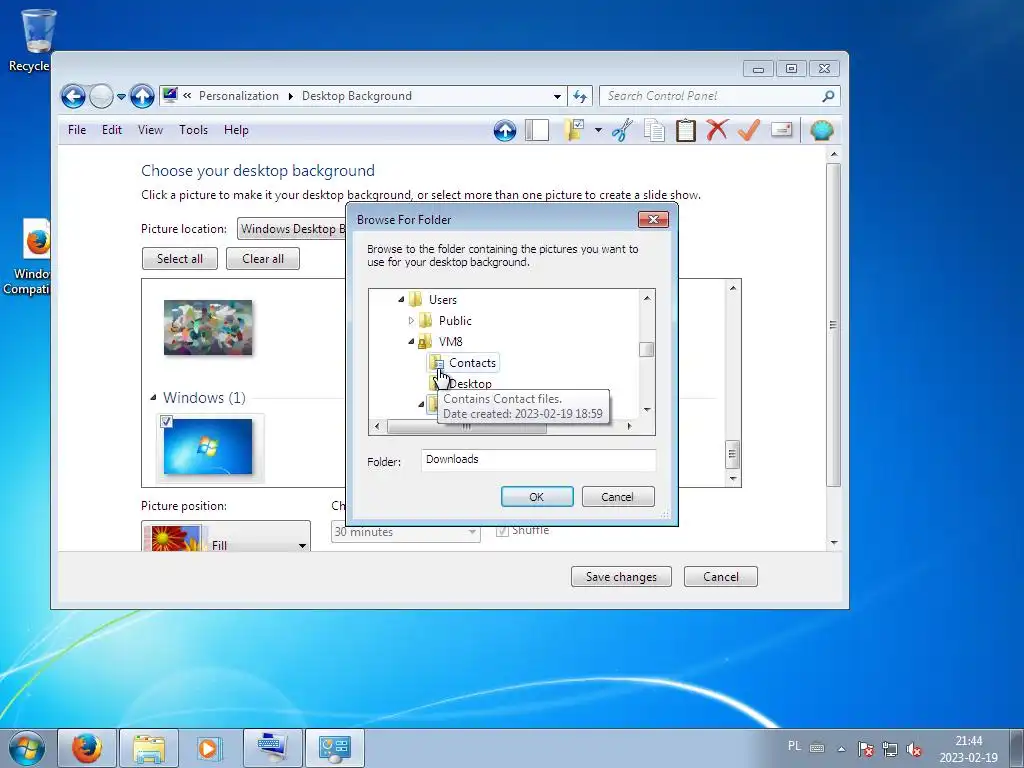The image size is (1024, 768).
Task: Click the muted volume tray icon
Action: (914, 749)
